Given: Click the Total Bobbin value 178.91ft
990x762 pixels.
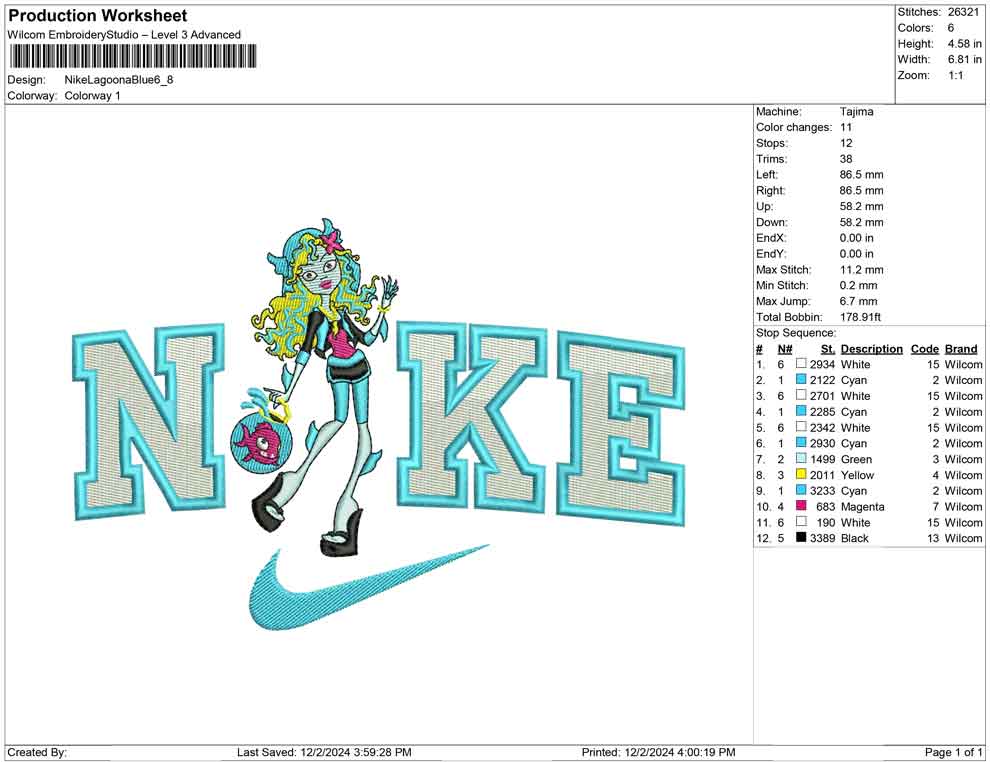Looking at the screenshot, I should point(860,317).
